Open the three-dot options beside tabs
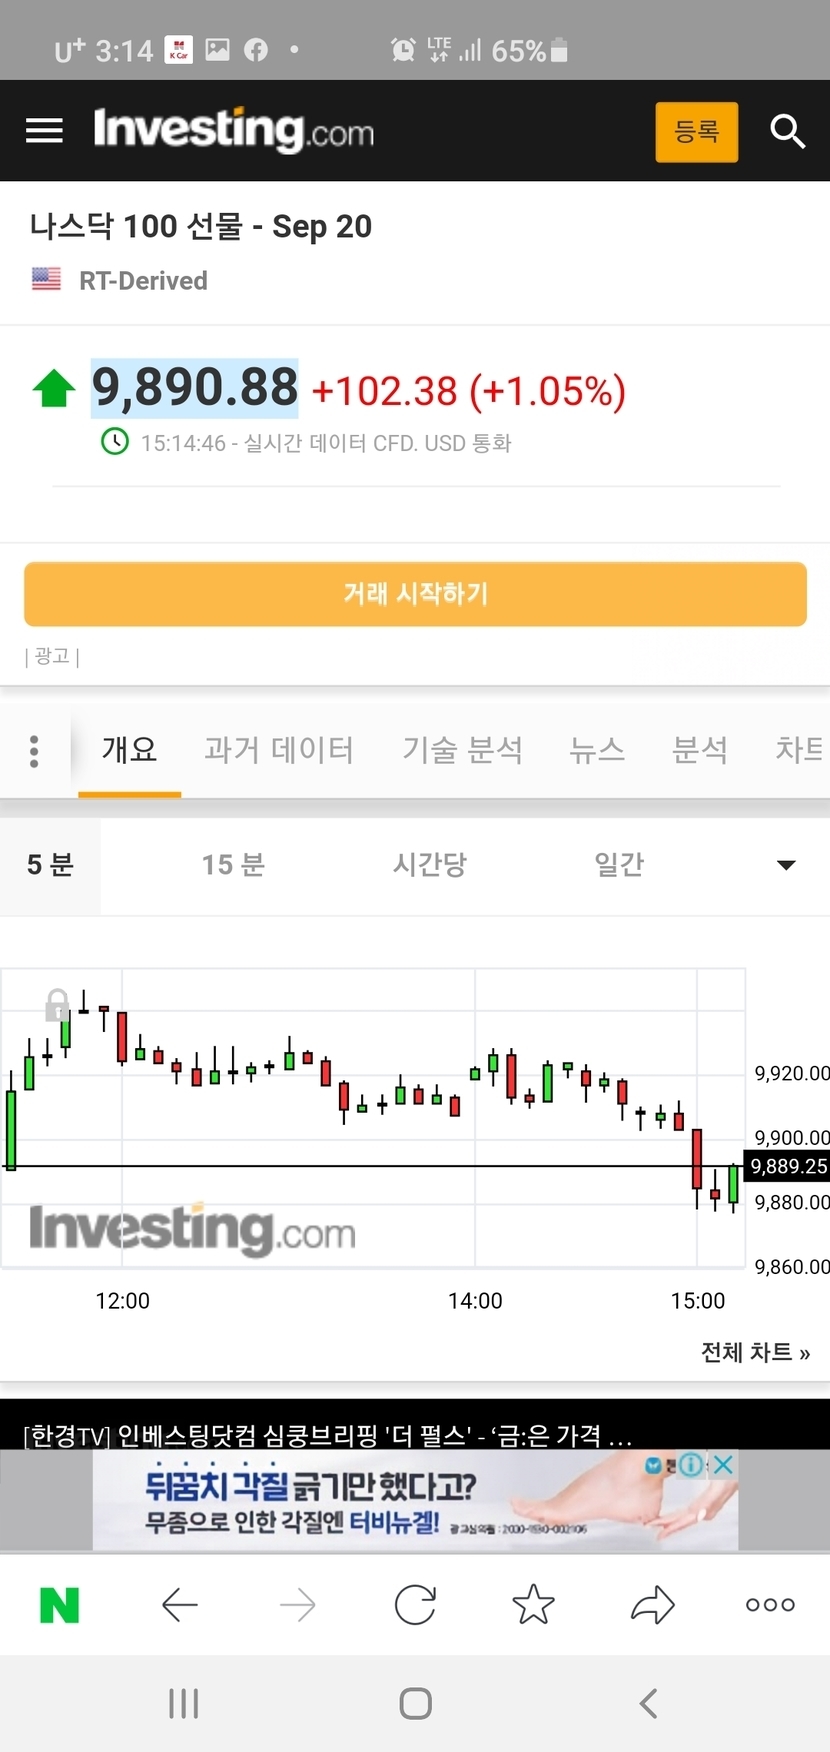 [x=34, y=751]
